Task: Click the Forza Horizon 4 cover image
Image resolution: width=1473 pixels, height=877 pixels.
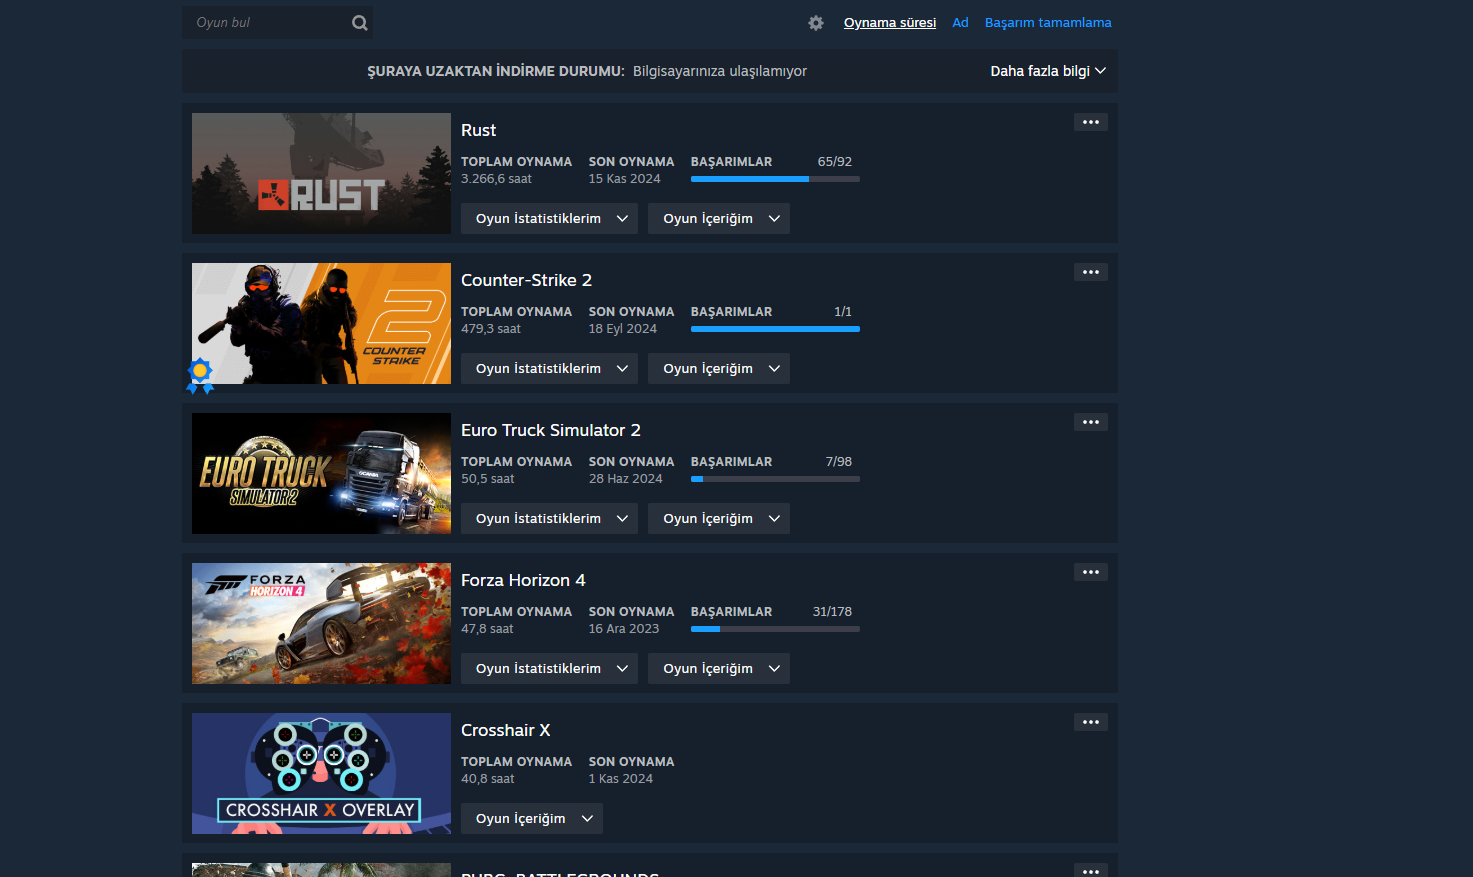Action: [x=321, y=623]
